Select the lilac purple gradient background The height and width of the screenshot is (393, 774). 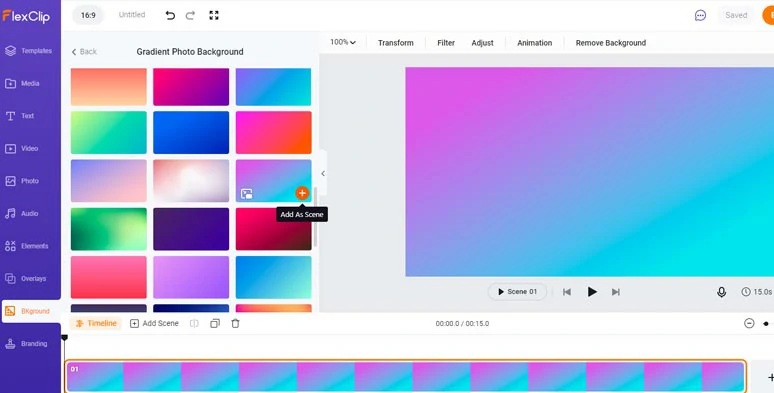click(191, 277)
